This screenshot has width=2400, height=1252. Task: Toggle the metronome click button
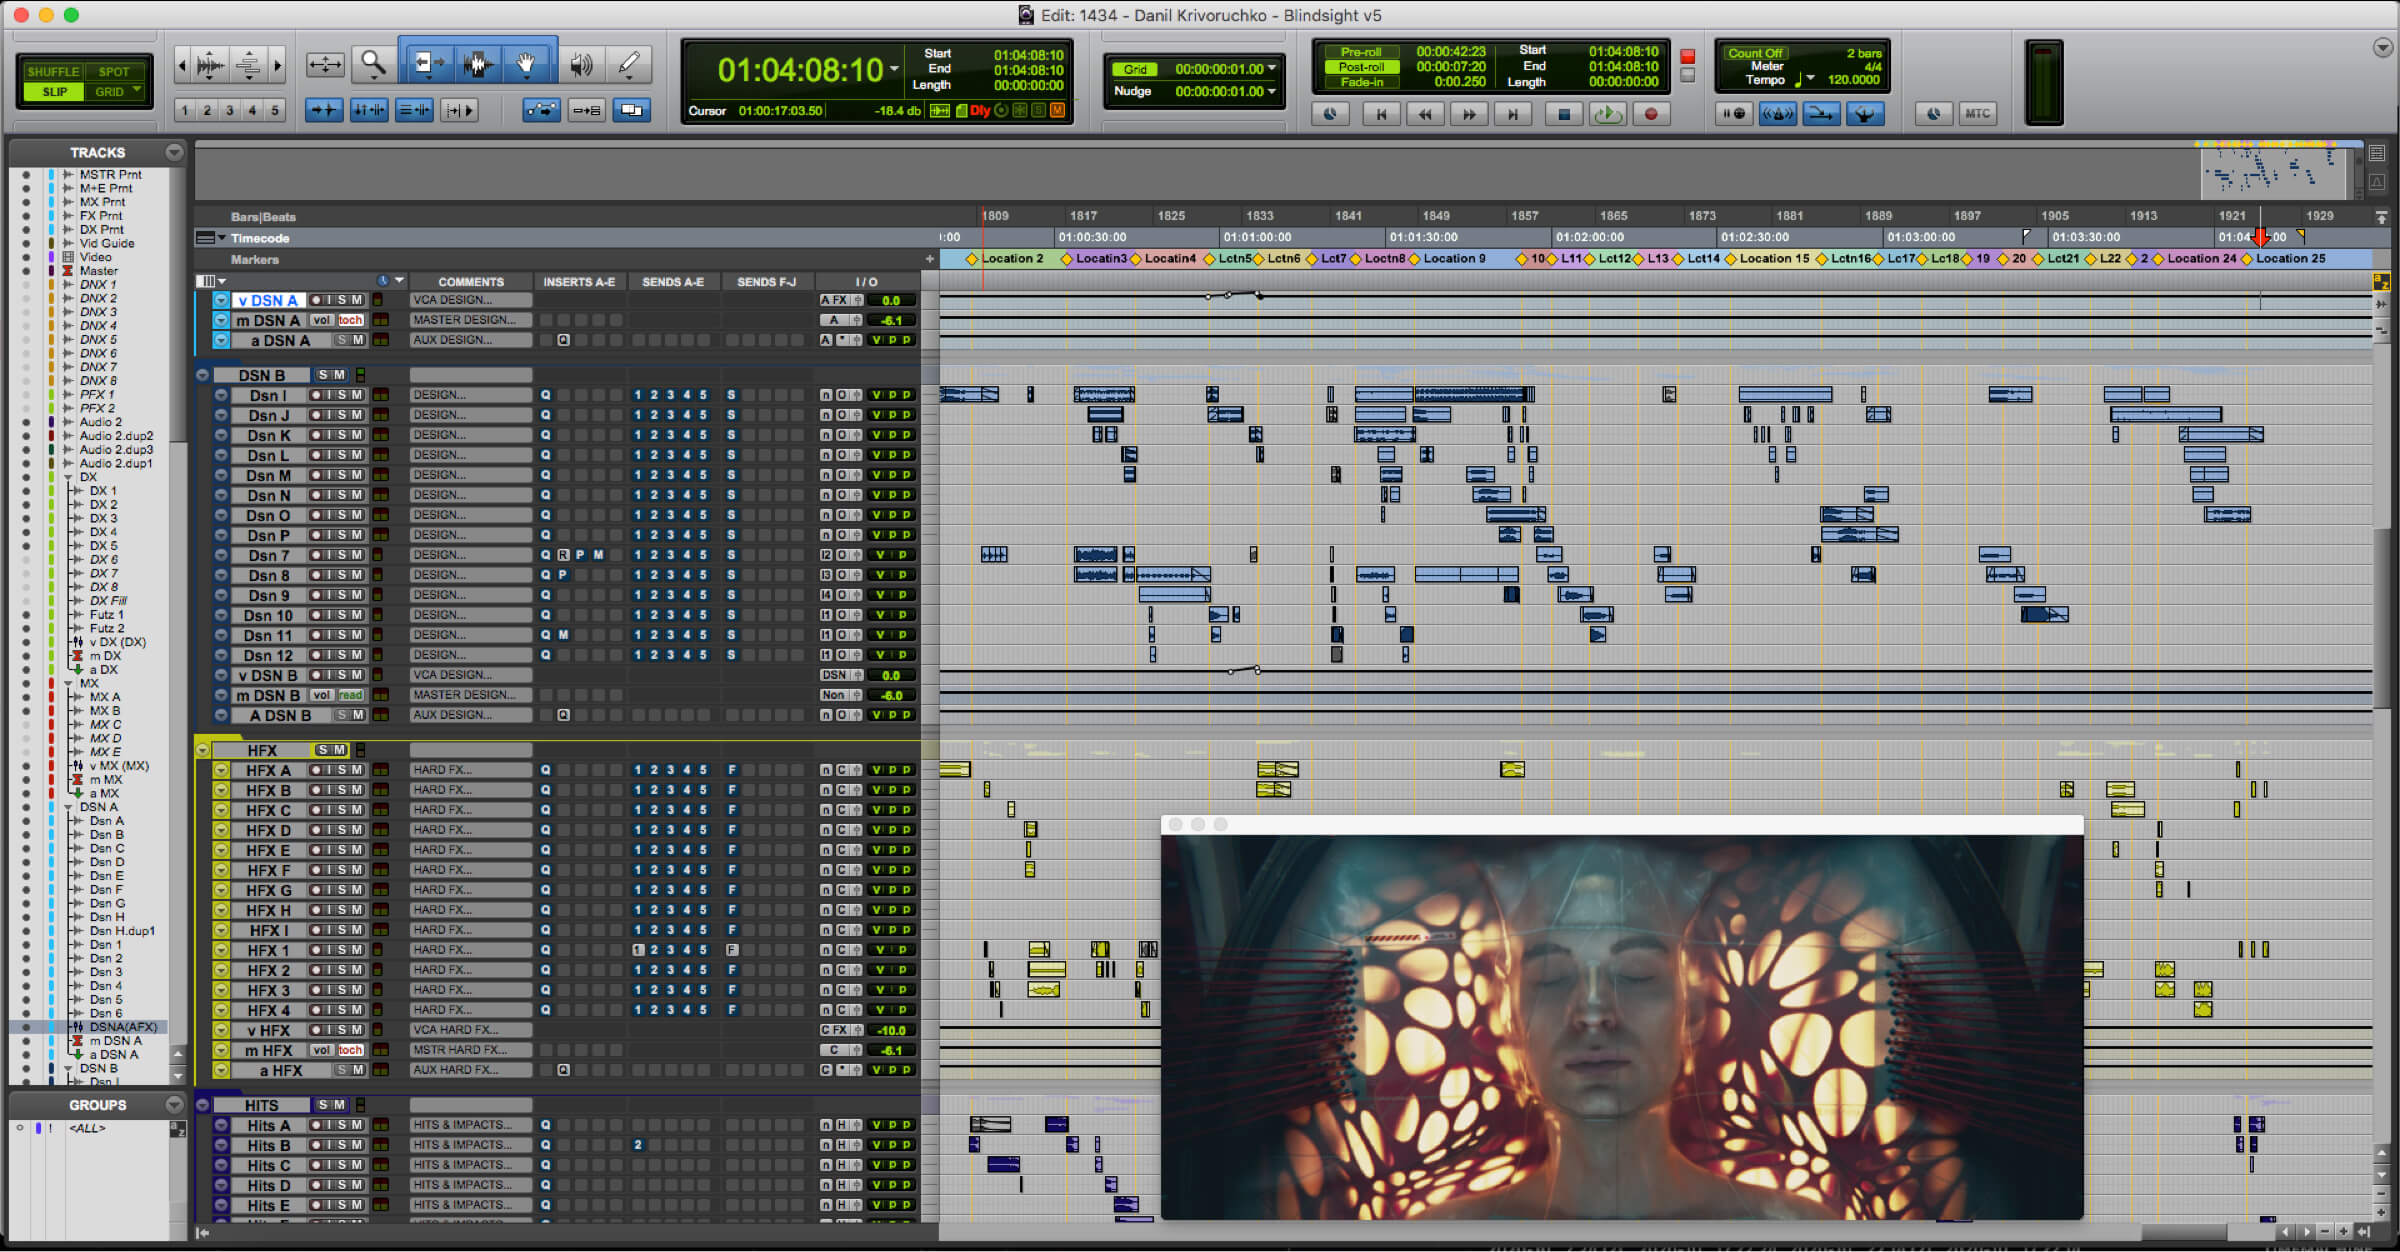(x=1777, y=114)
